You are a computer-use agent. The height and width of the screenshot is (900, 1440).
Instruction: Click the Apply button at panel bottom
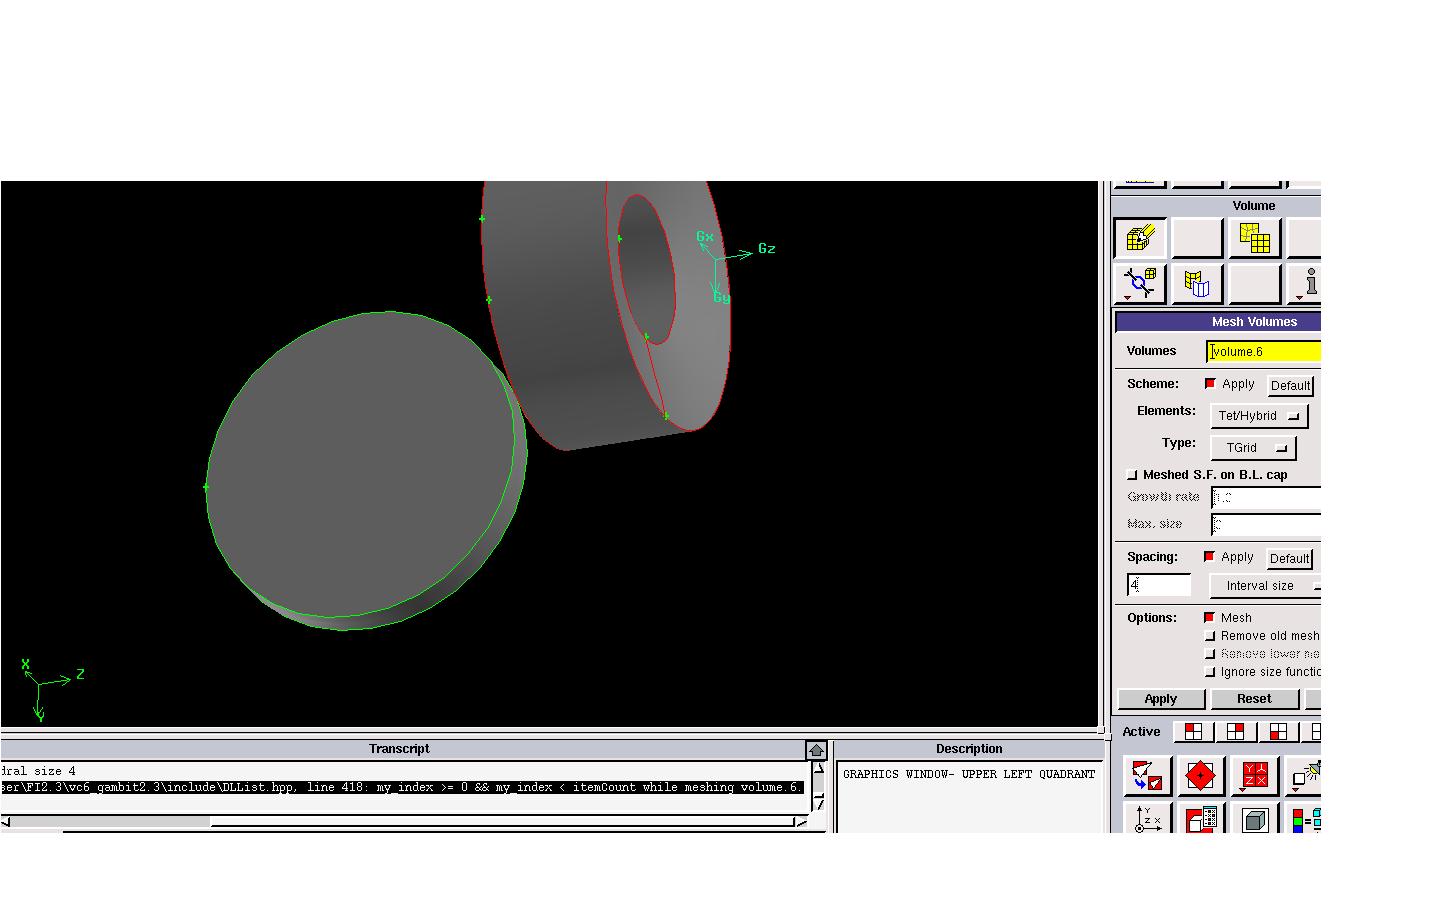[1160, 699]
